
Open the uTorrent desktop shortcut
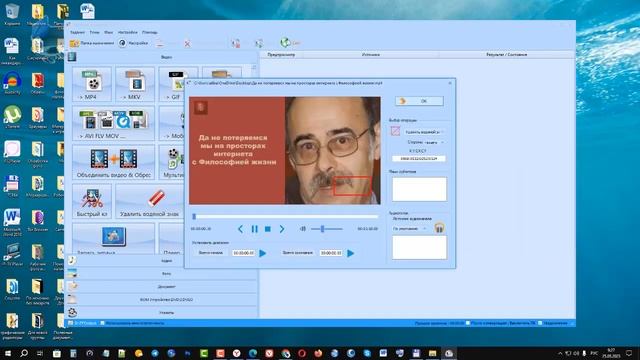point(12,117)
